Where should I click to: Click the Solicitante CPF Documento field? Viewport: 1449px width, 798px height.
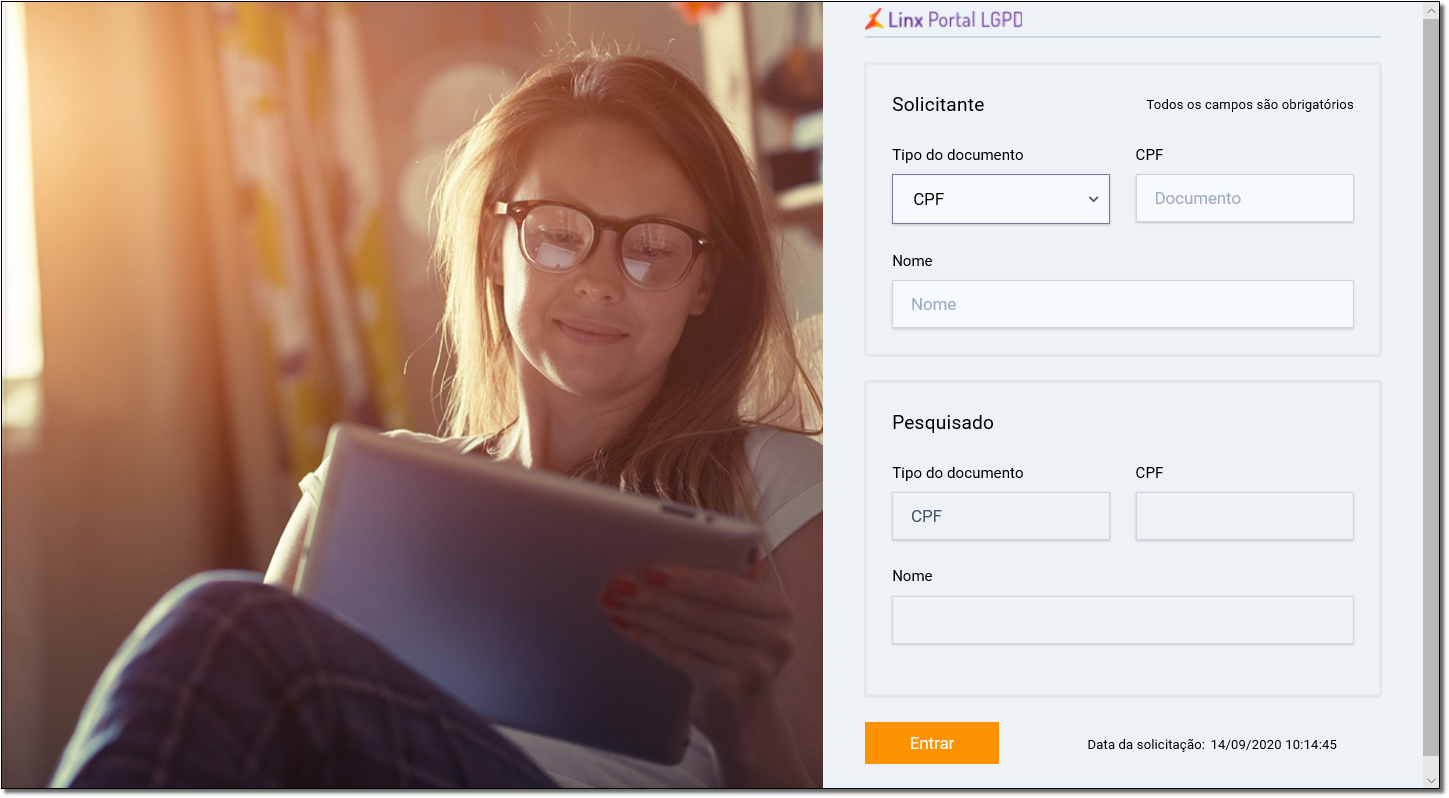(x=1245, y=198)
